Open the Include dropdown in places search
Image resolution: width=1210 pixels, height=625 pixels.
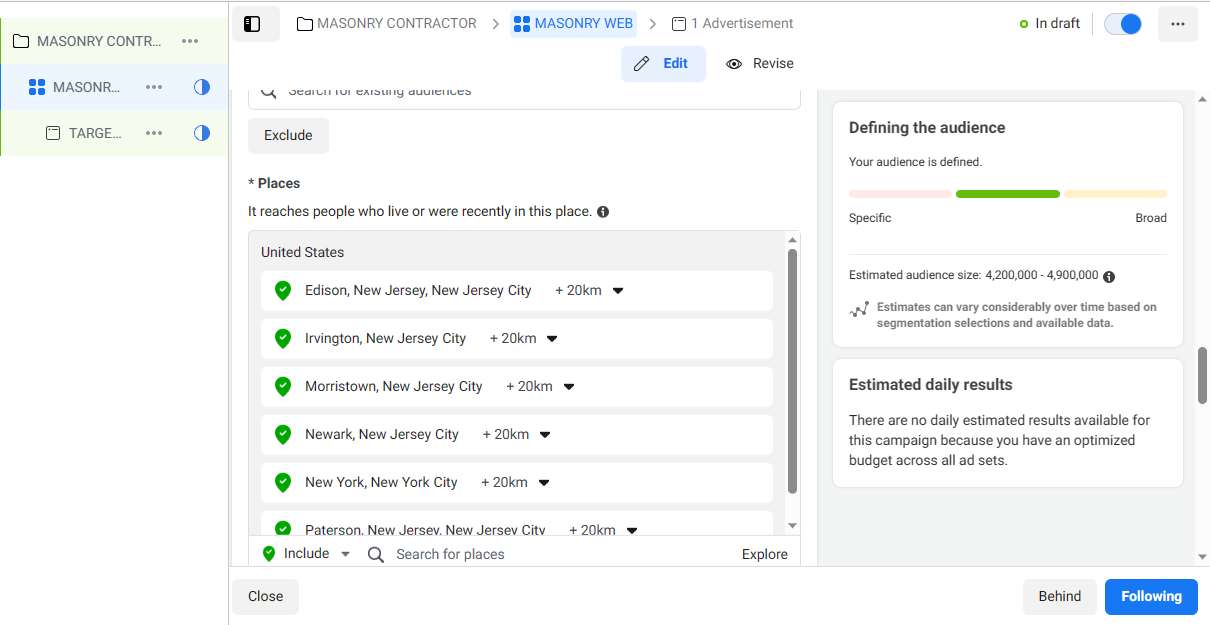345,554
